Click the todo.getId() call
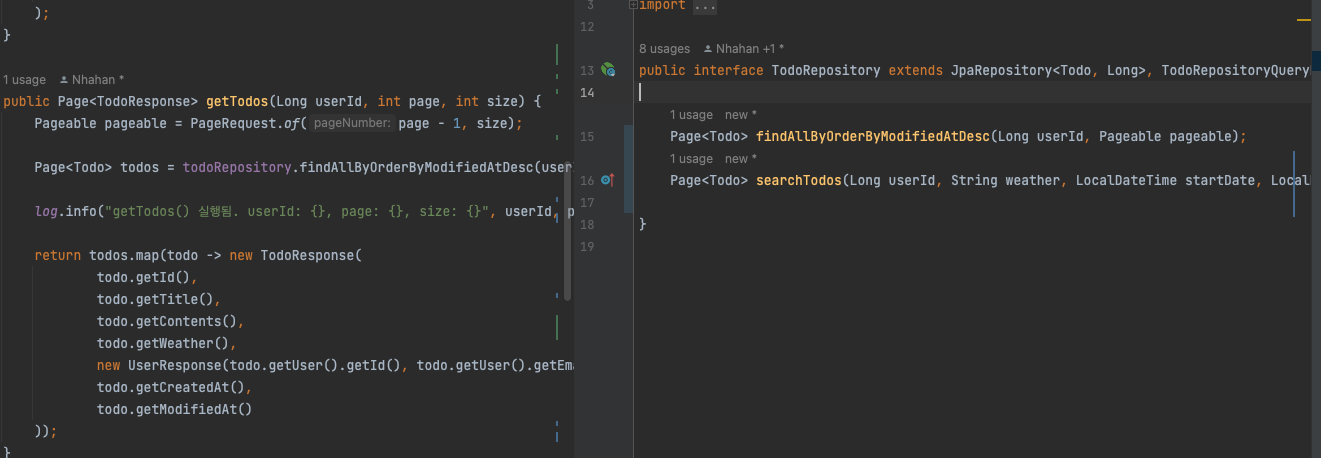The image size is (1321, 458). (144, 277)
